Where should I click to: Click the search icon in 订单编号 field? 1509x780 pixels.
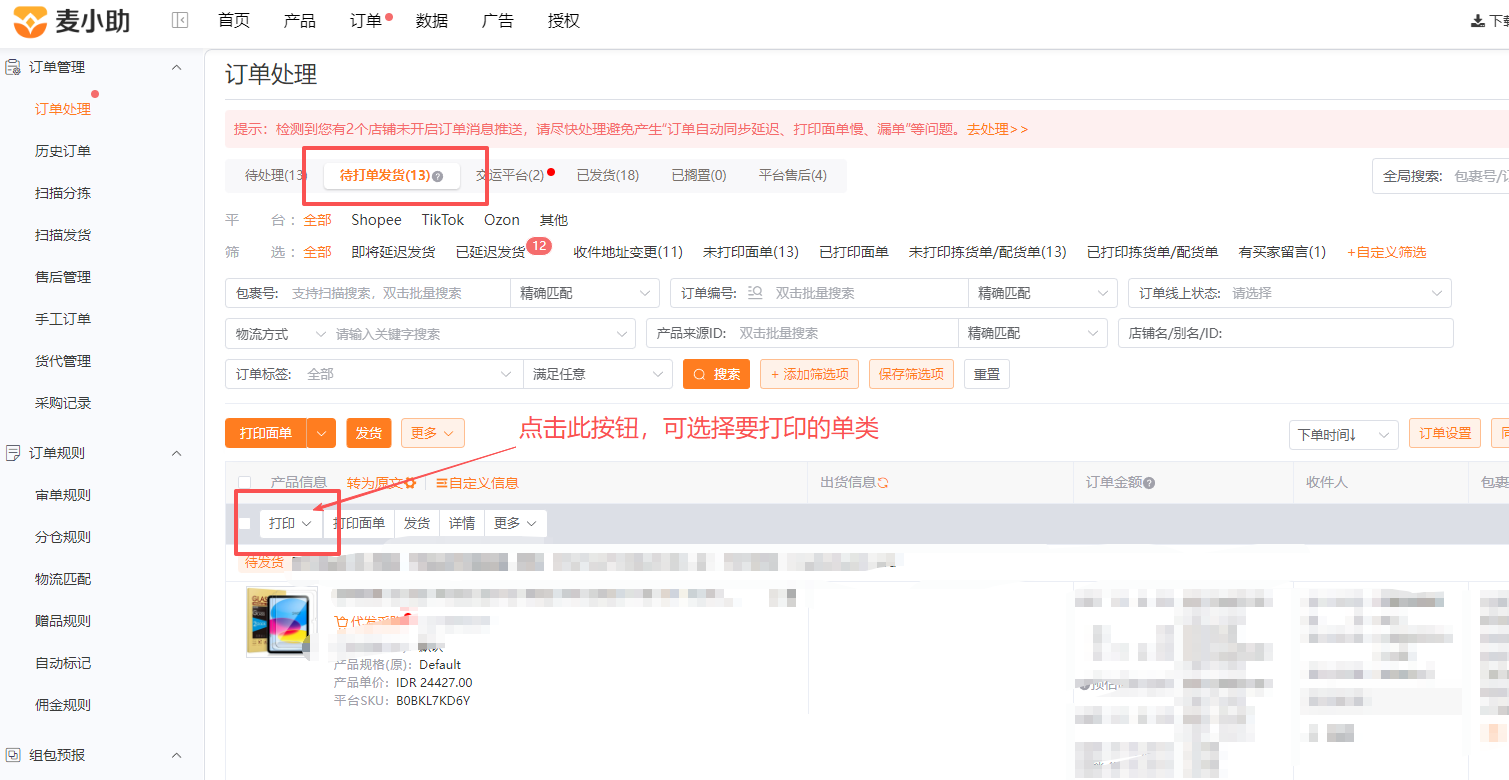pos(755,293)
